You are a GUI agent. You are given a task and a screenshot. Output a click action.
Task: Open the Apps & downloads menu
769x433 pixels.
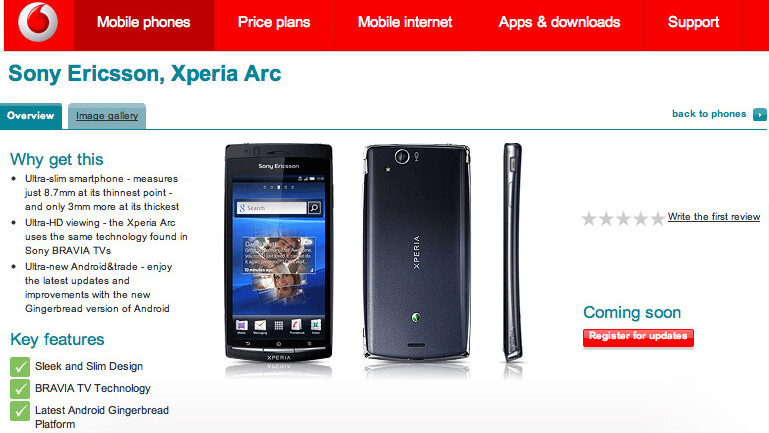560,23
